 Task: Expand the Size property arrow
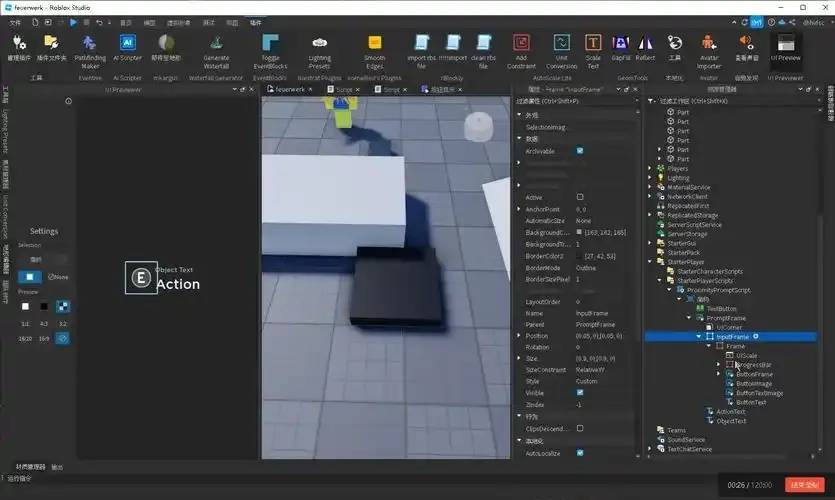pyautogui.click(x=519, y=358)
